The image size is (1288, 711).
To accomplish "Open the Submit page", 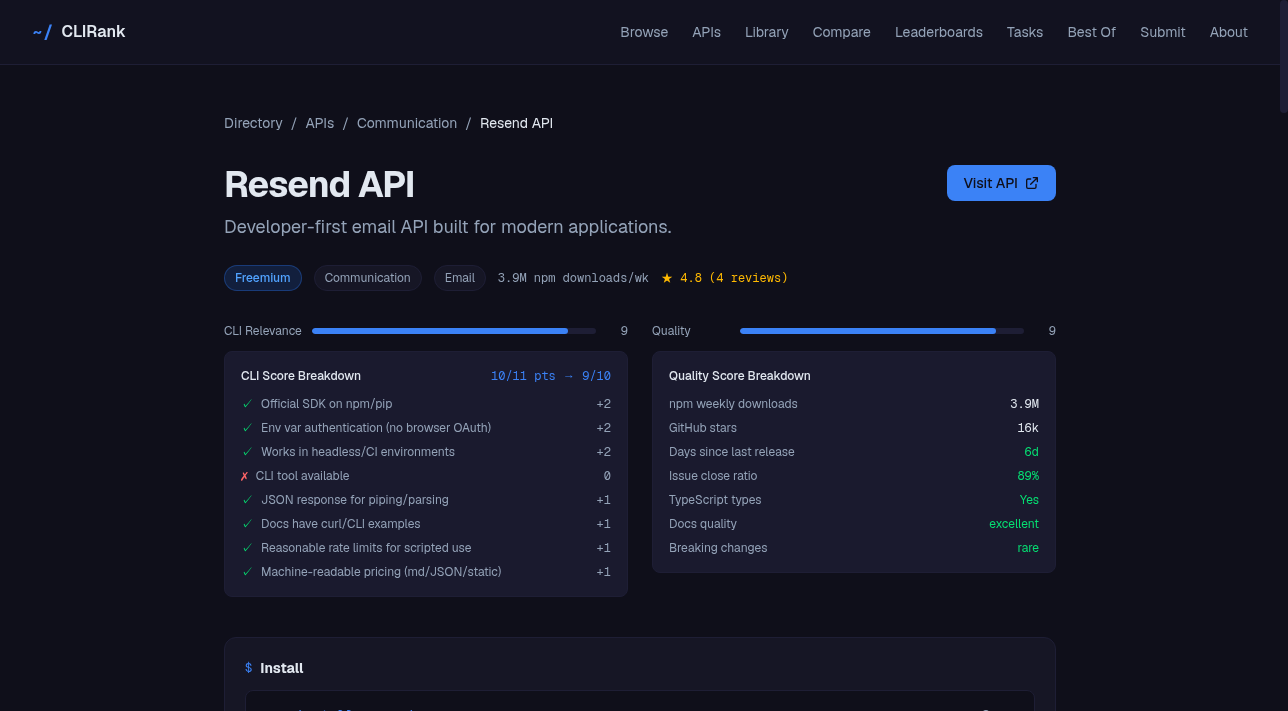I will pyautogui.click(x=1162, y=32).
